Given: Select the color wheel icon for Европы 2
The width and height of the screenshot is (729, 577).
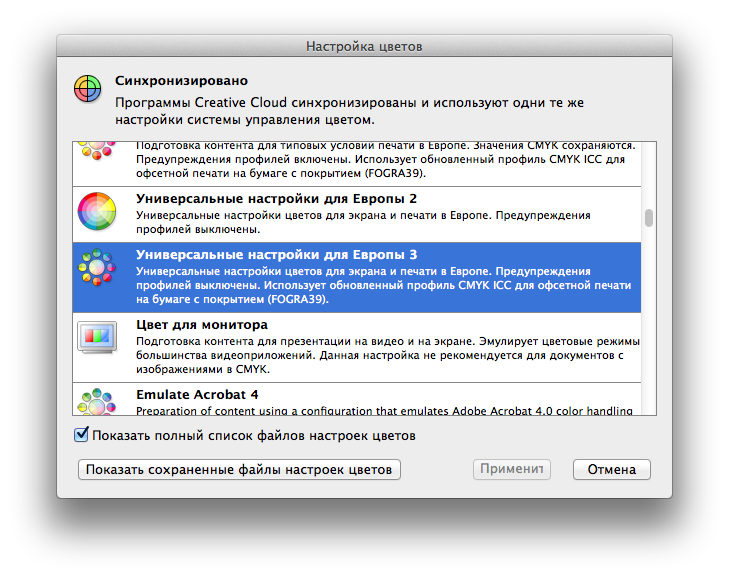Looking at the screenshot, I should pos(97,212).
